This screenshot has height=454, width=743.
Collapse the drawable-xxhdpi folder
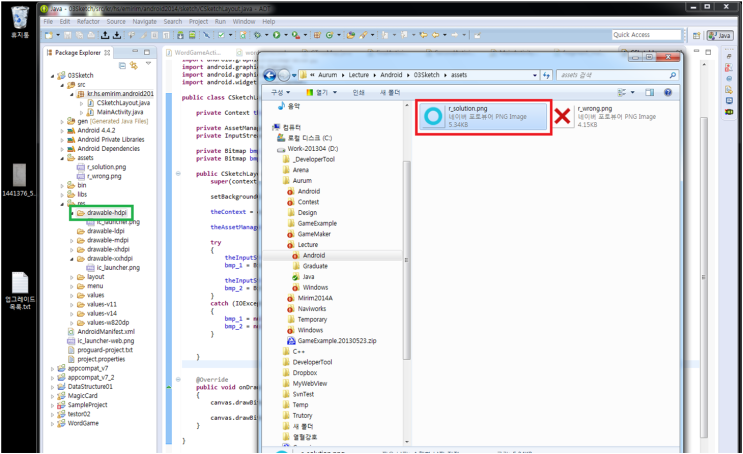pyautogui.click(x=72, y=258)
